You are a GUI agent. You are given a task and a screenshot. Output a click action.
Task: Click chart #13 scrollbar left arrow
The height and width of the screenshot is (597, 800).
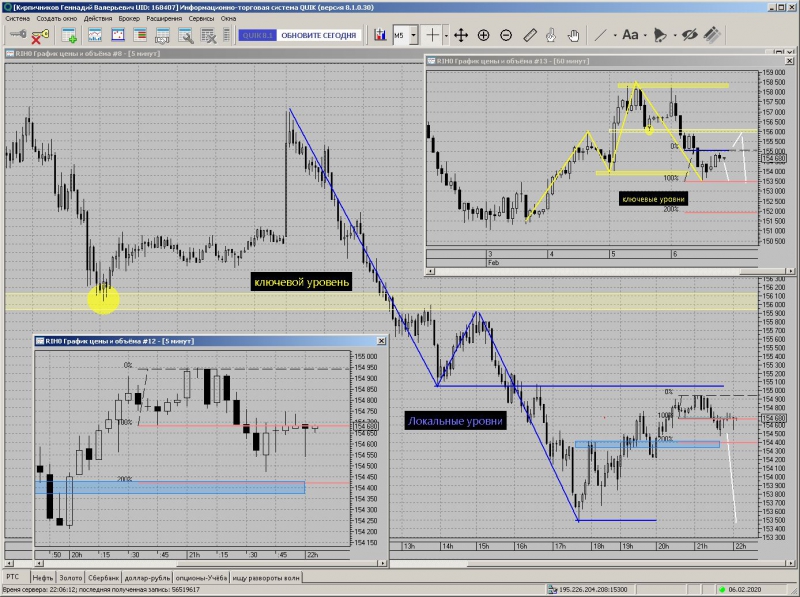click(x=431, y=271)
